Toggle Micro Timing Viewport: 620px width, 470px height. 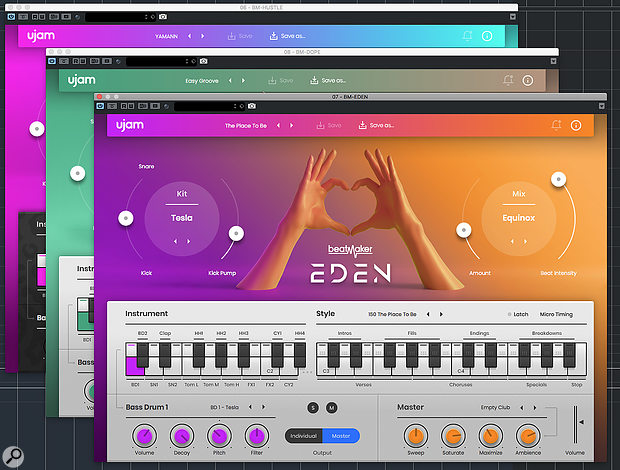pos(556,314)
